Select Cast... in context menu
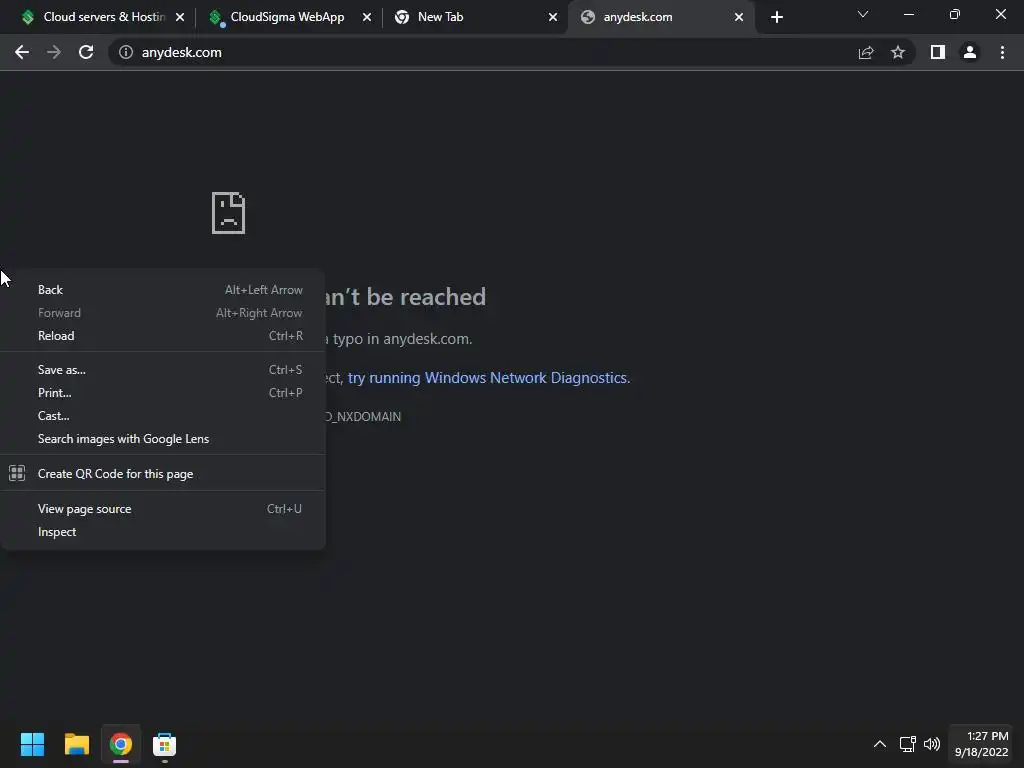 click(x=163, y=415)
